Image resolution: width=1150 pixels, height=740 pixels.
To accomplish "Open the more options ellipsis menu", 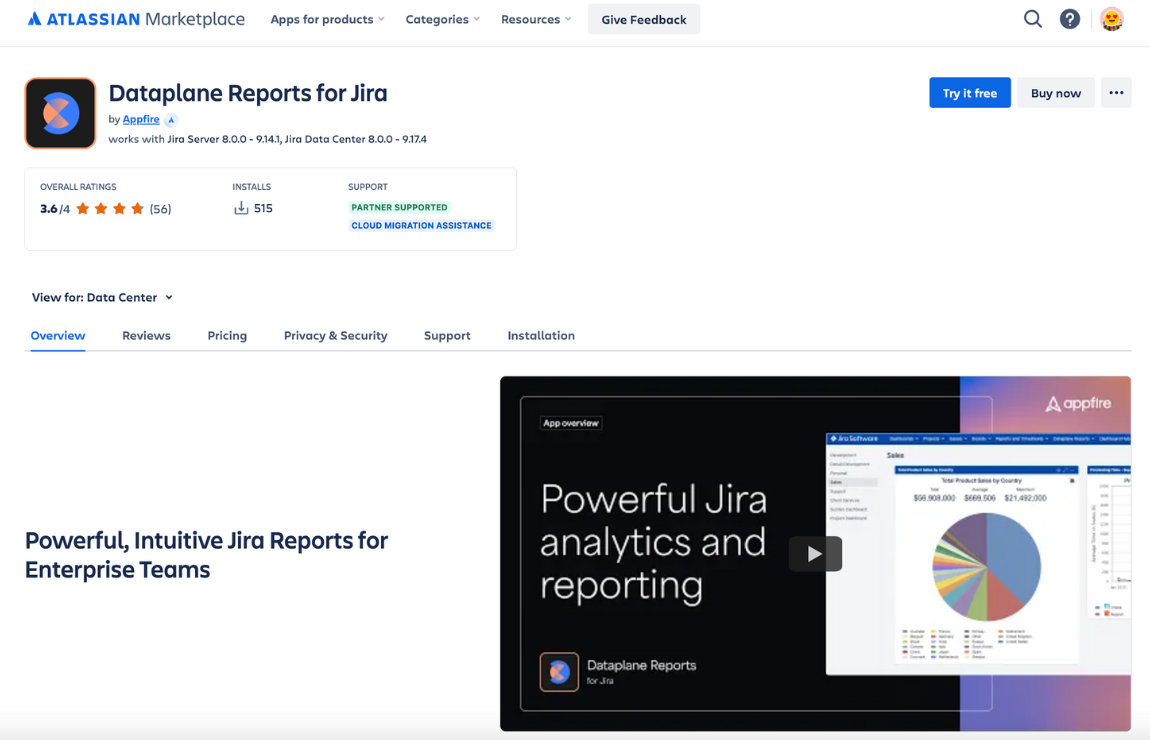I will 1116,92.
